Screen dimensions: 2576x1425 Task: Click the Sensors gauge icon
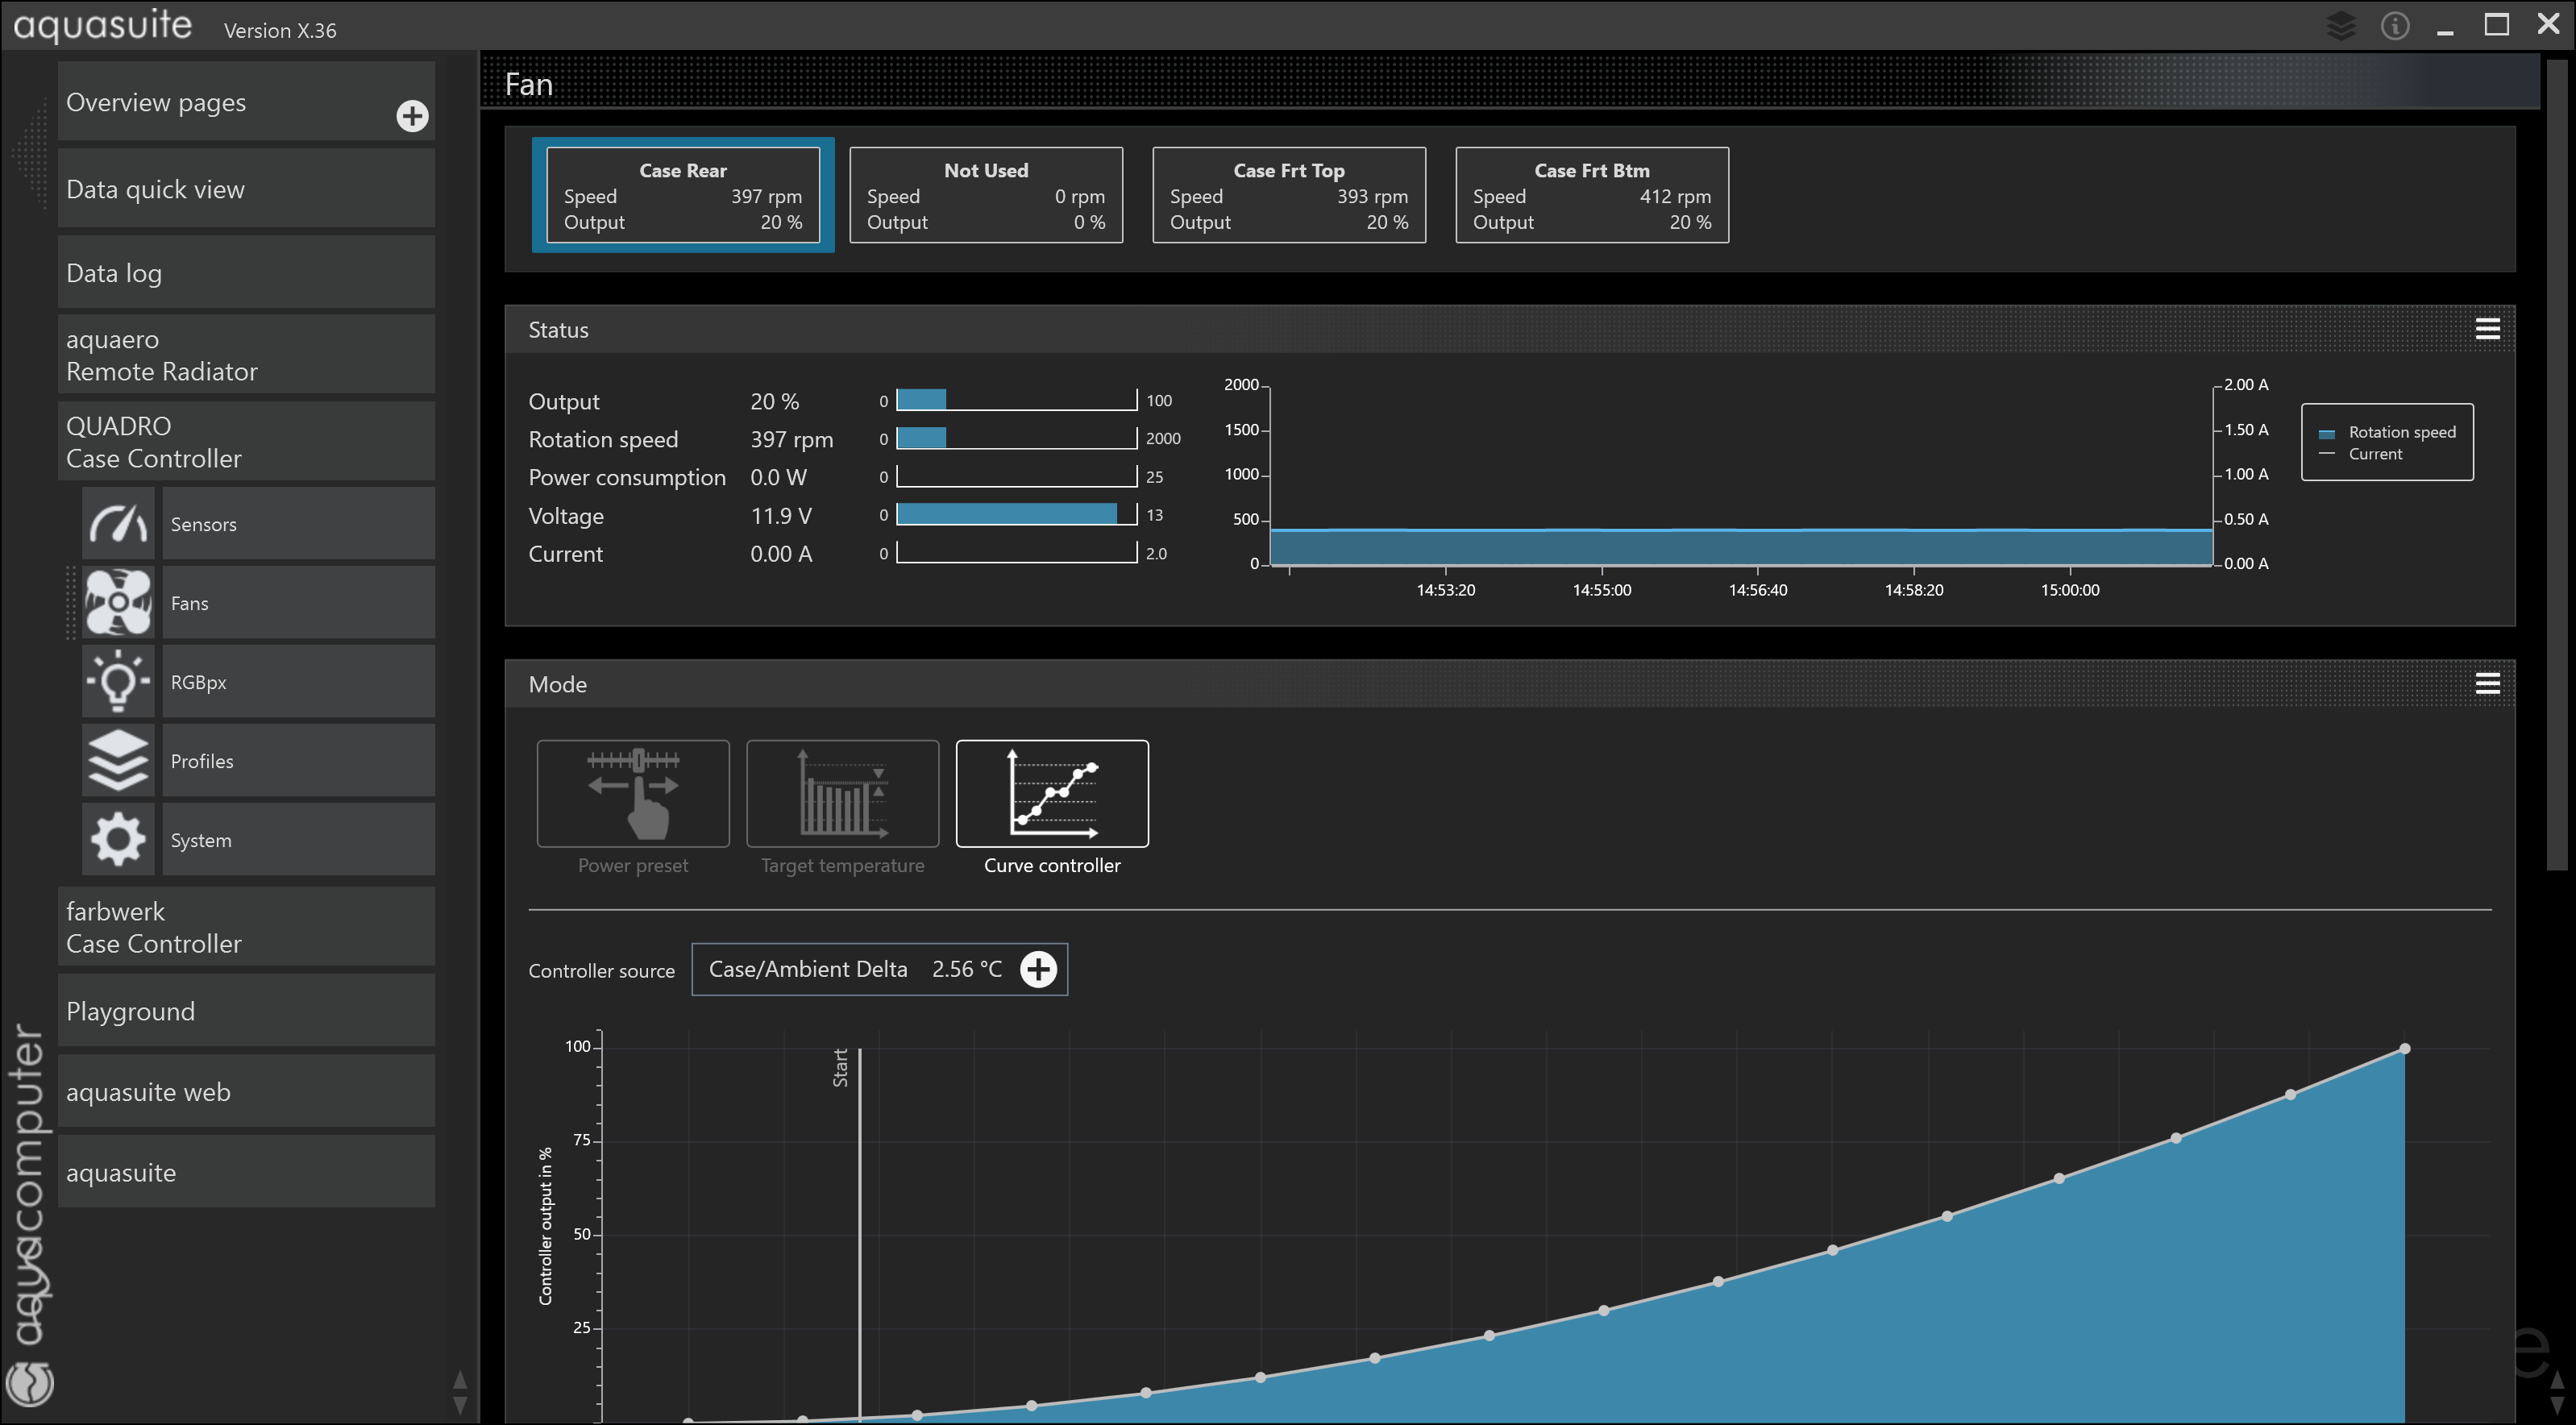[x=118, y=524]
